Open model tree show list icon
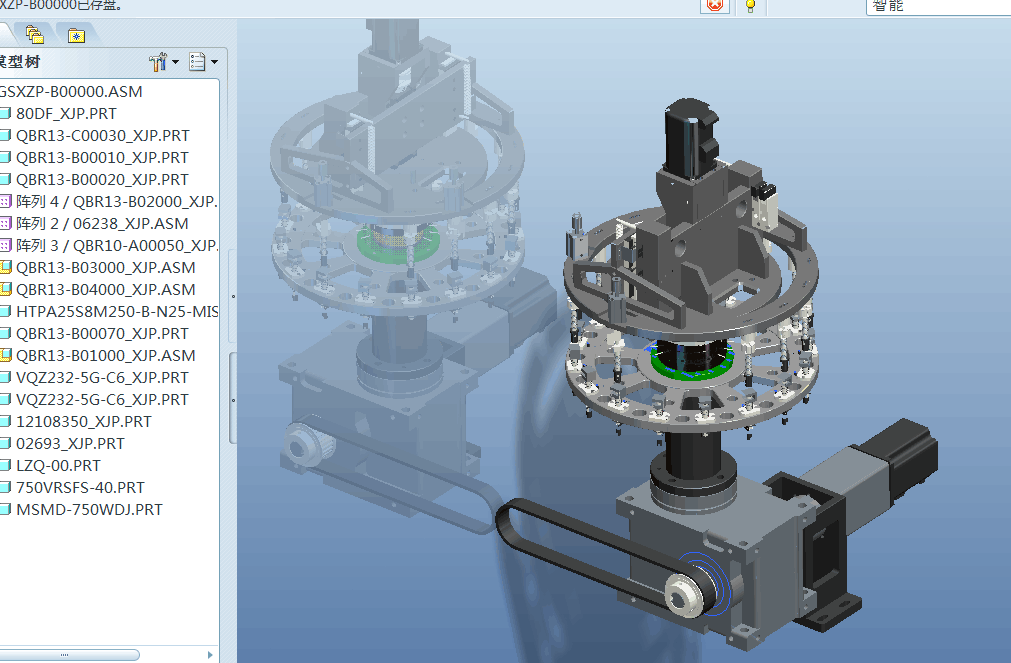The width and height of the screenshot is (1011, 663). point(197,62)
